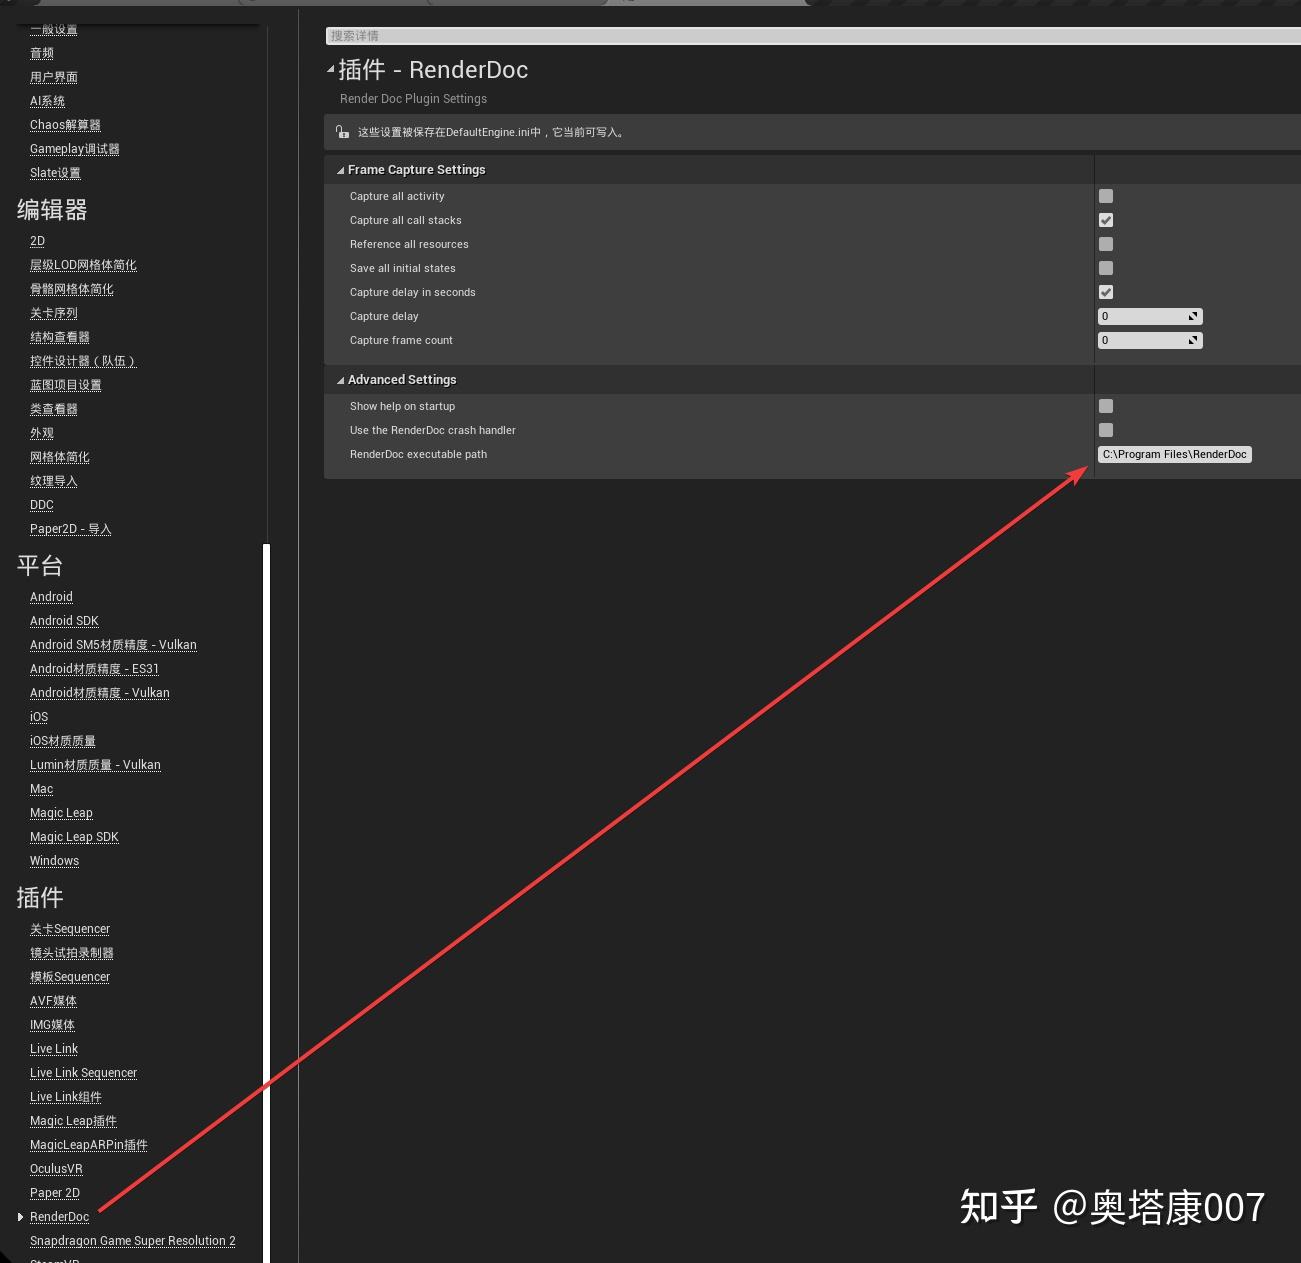Viewport: 1301px width, 1263px height.
Task: Go to OculusVR plugin settings
Action: pyautogui.click(x=56, y=1169)
